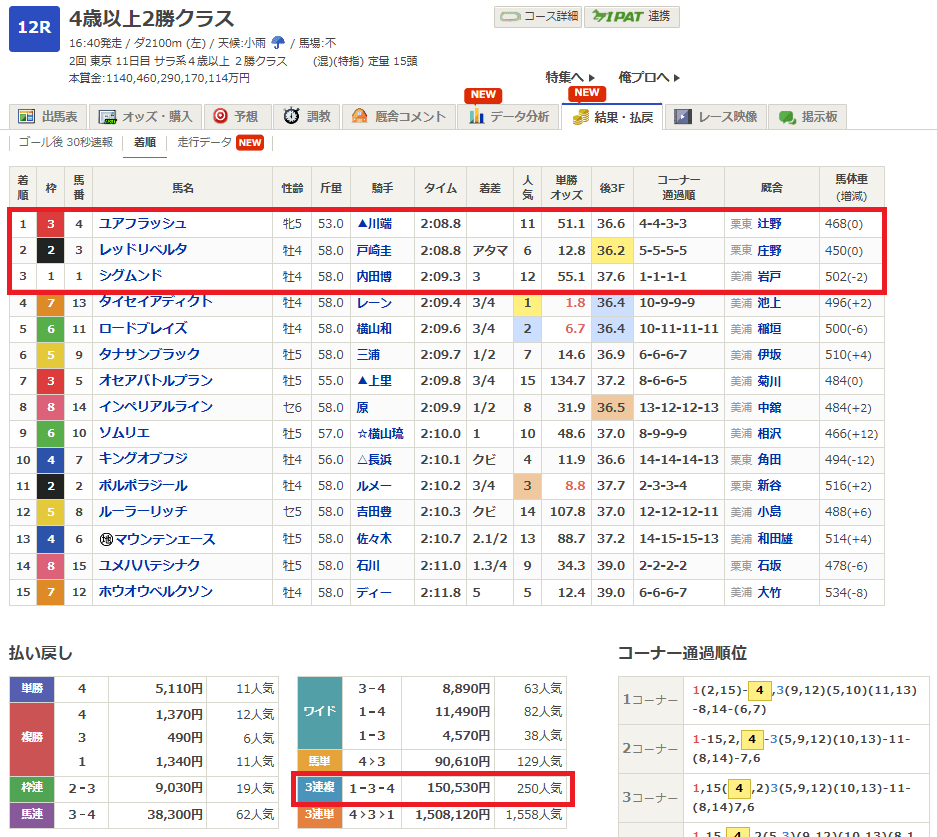
Task: Click the 調教 stopwatch icon
Action: click(x=291, y=117)
